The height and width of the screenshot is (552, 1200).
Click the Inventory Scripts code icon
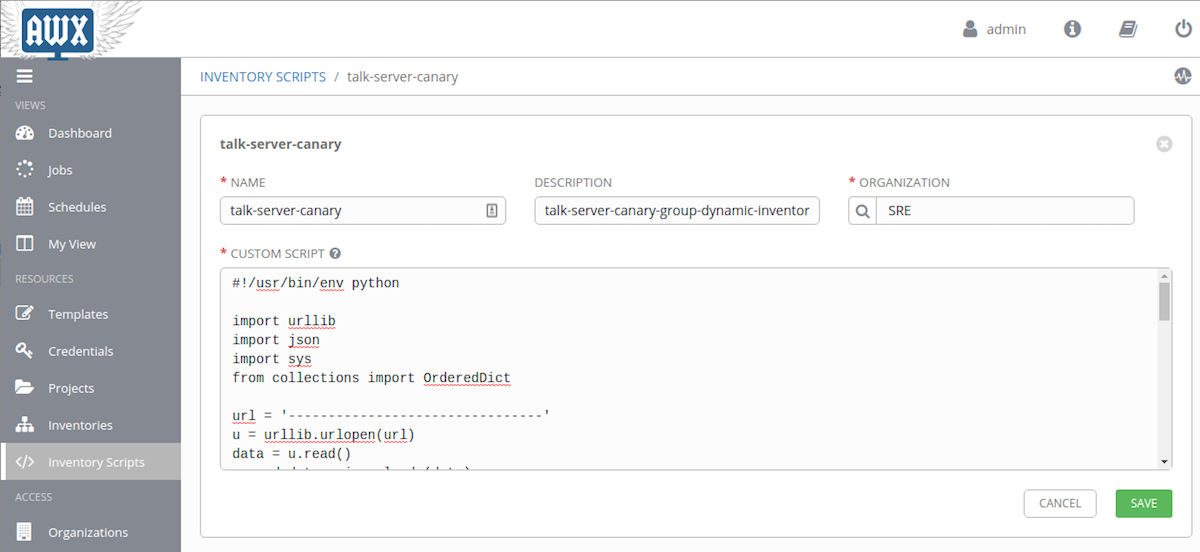coord(25,462)
